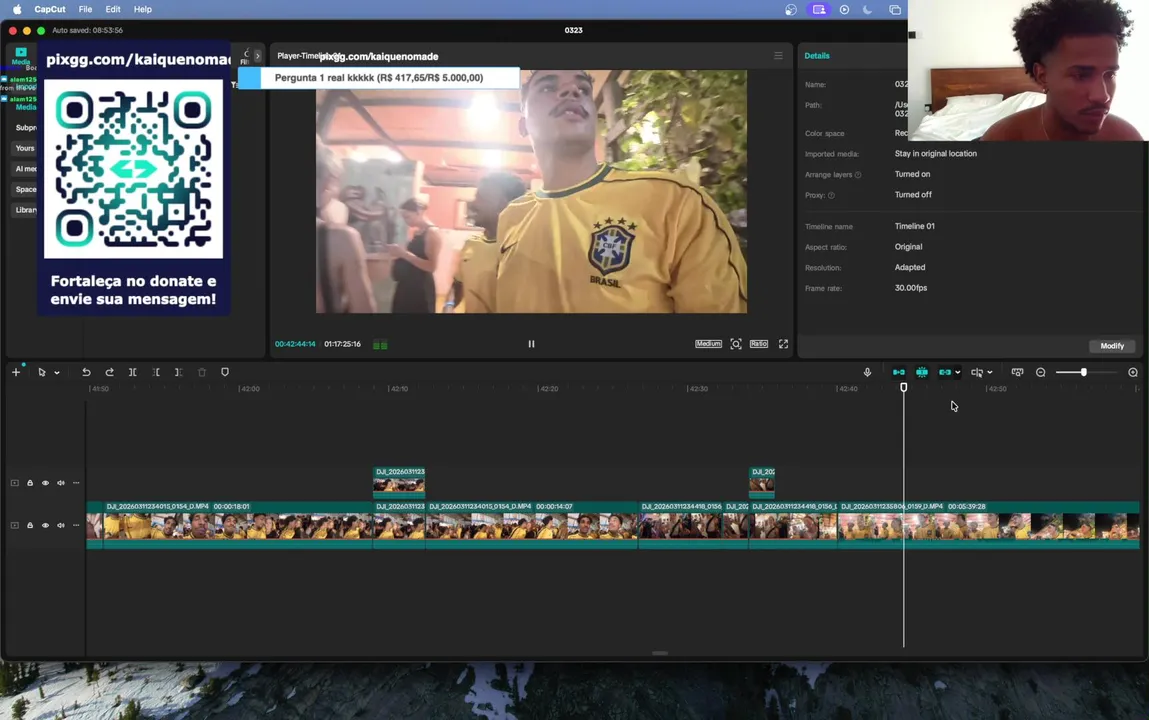Open the Help menu
This screenshot has height=720, width=1149.
coord(143,10)
